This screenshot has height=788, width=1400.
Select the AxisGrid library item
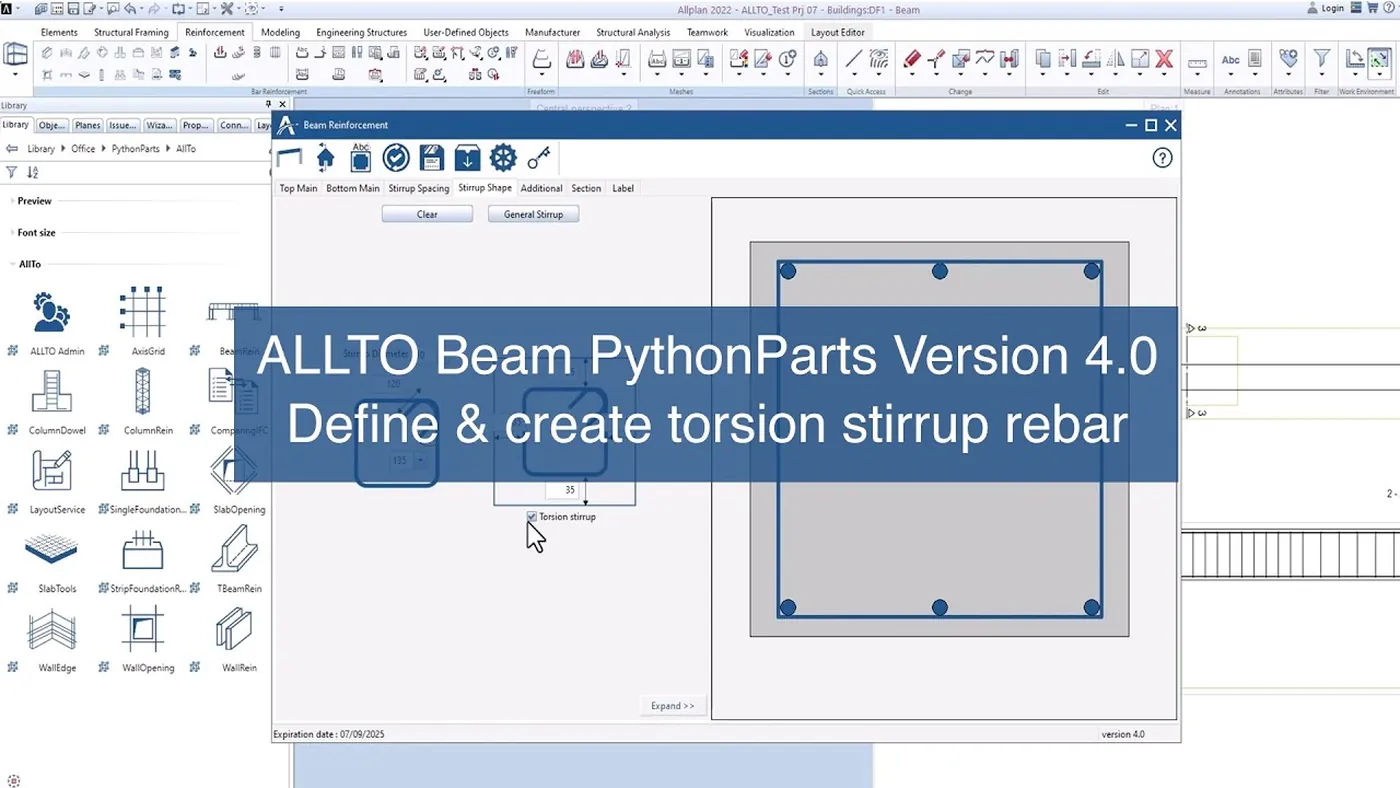(142, 312)
